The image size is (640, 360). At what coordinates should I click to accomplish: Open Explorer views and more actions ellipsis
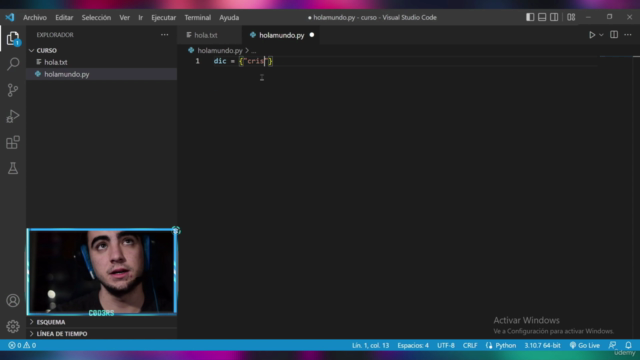click(164, 35)
